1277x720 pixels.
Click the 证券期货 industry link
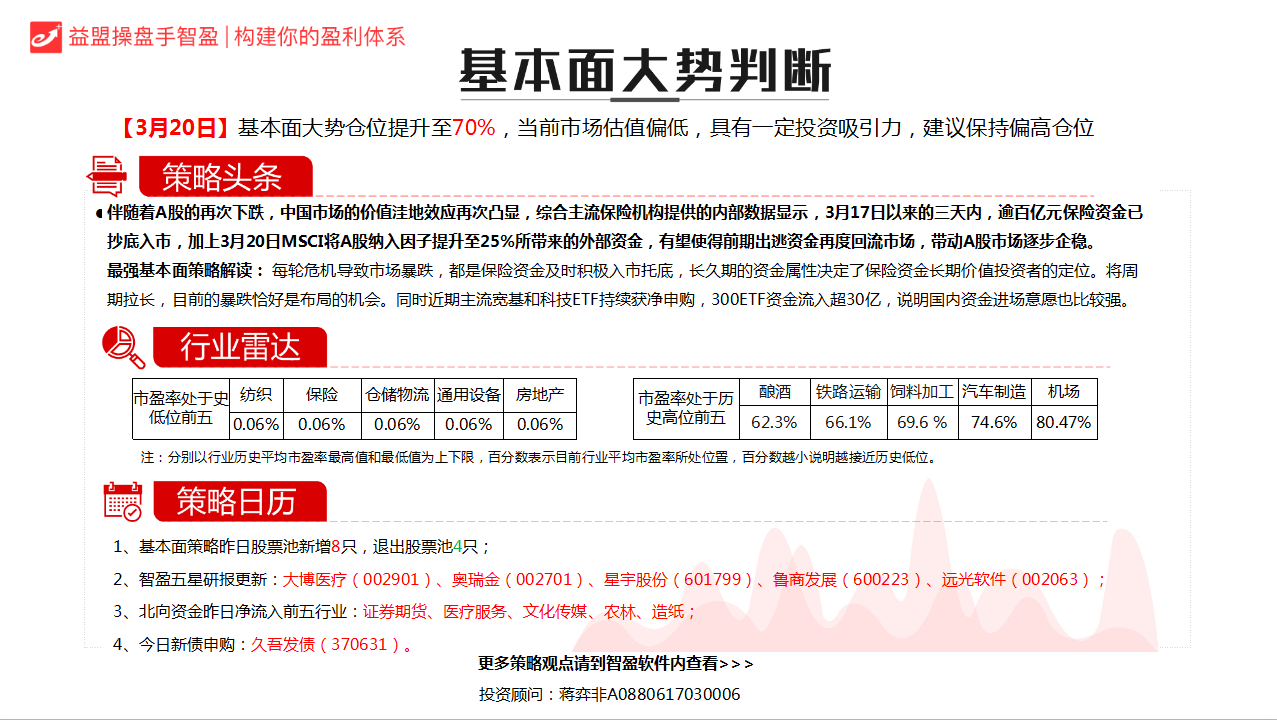pyautogui.click(x=394, y=612)
